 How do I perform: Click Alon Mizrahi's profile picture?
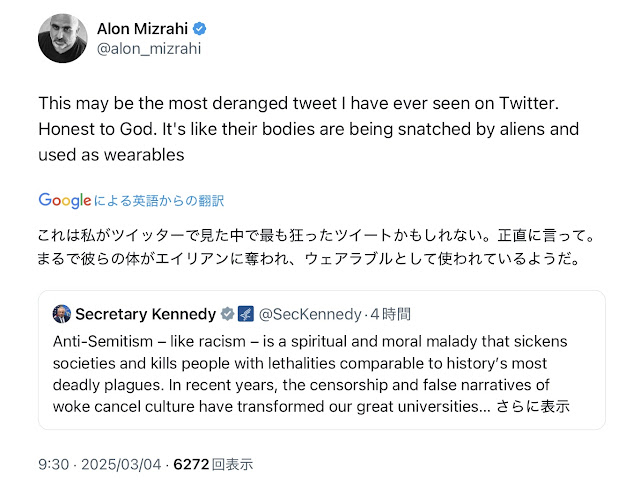pyautogui.click(x=62, y=39)
